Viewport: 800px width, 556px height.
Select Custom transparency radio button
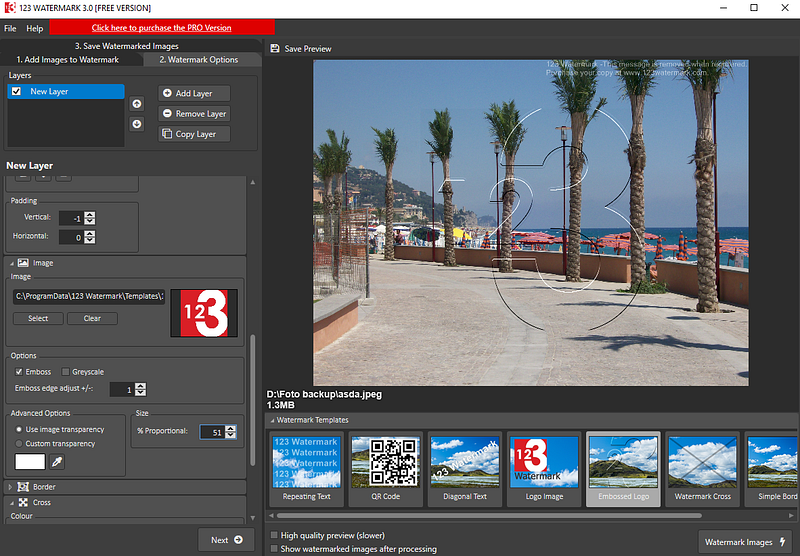pyautogui.click(x=19, y=443)
